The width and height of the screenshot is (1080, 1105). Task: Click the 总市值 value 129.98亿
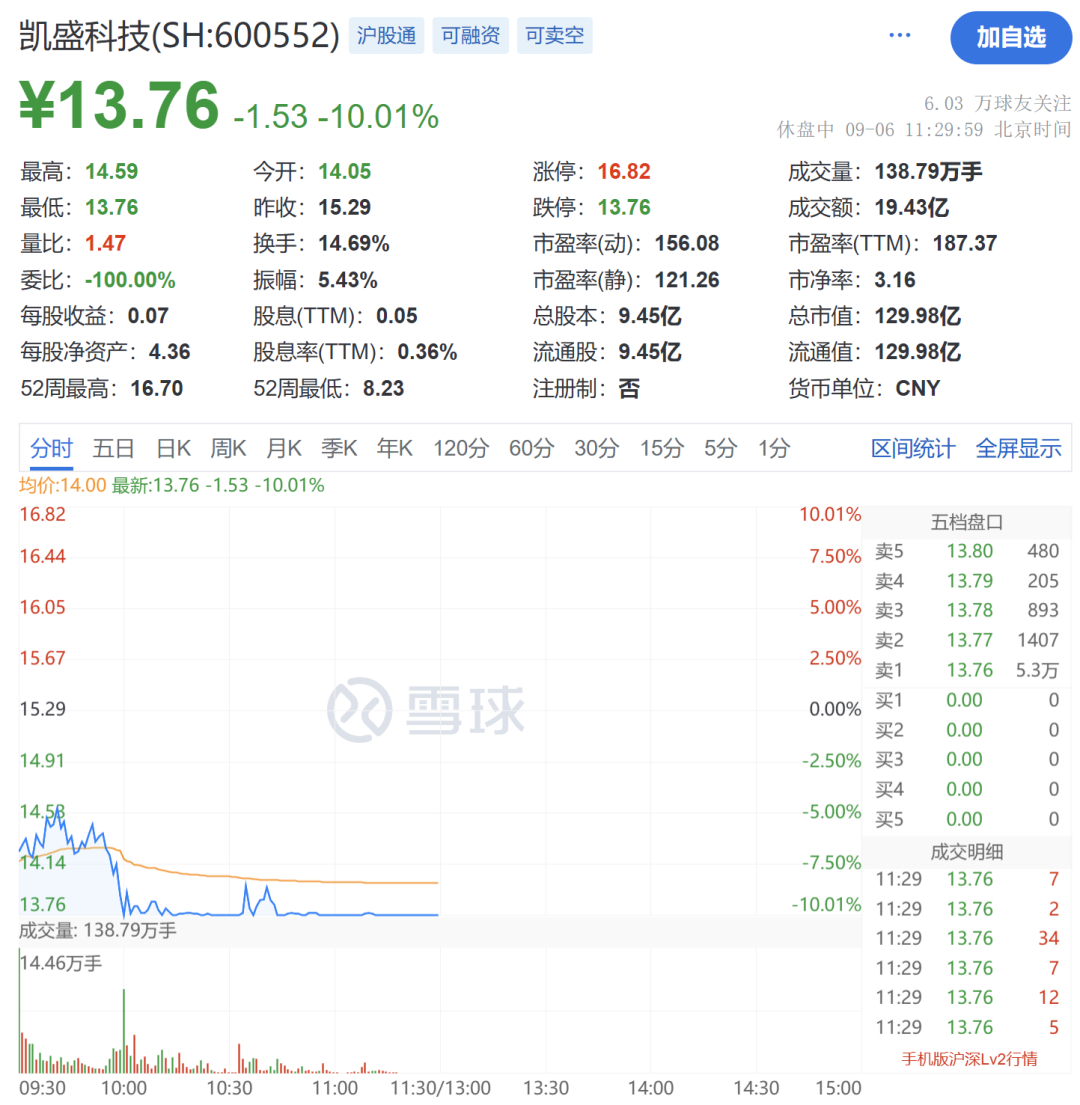[x=917, y=316]
